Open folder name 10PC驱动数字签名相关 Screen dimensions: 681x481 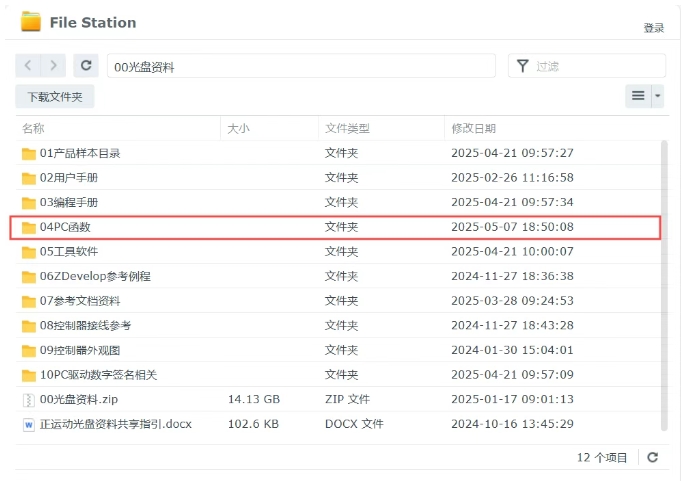[x=98, y=375]
